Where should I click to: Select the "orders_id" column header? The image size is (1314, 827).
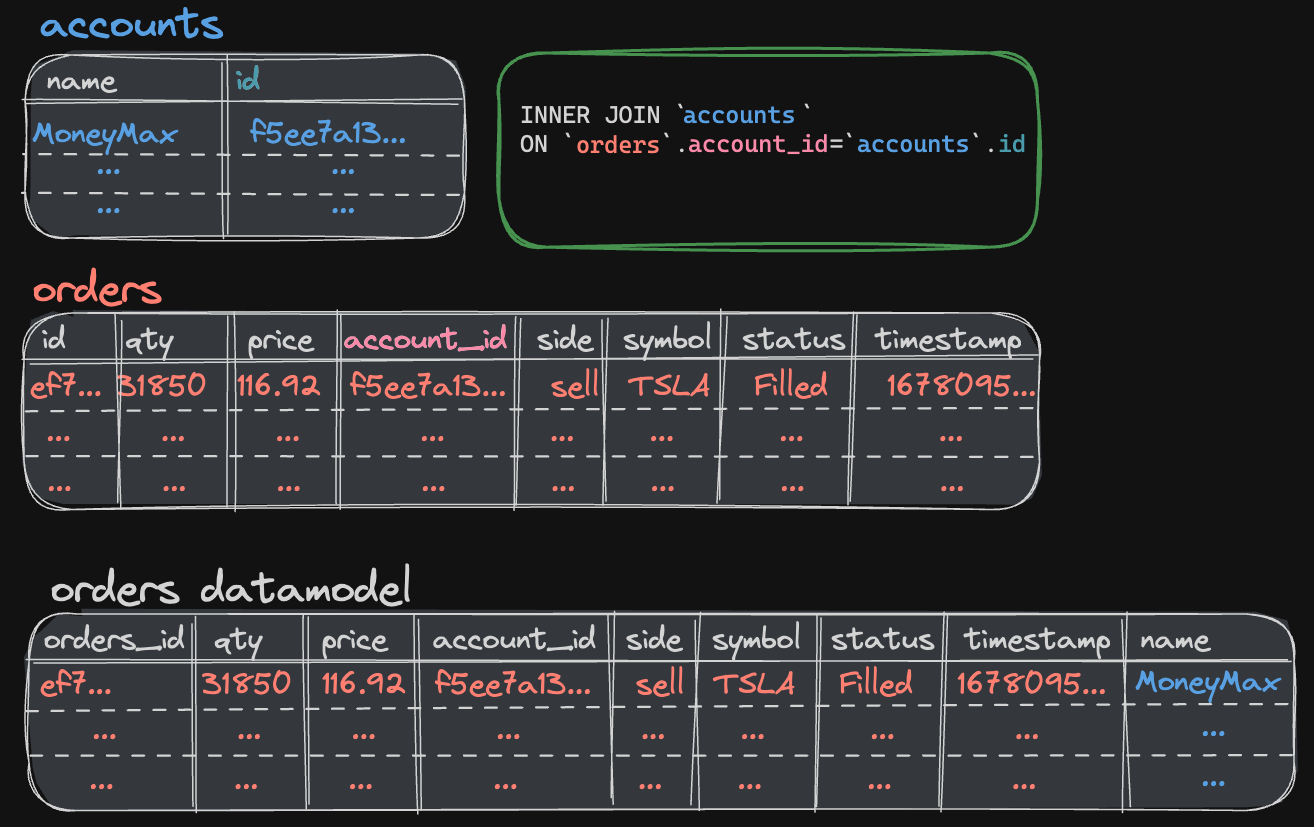point(114,640)
